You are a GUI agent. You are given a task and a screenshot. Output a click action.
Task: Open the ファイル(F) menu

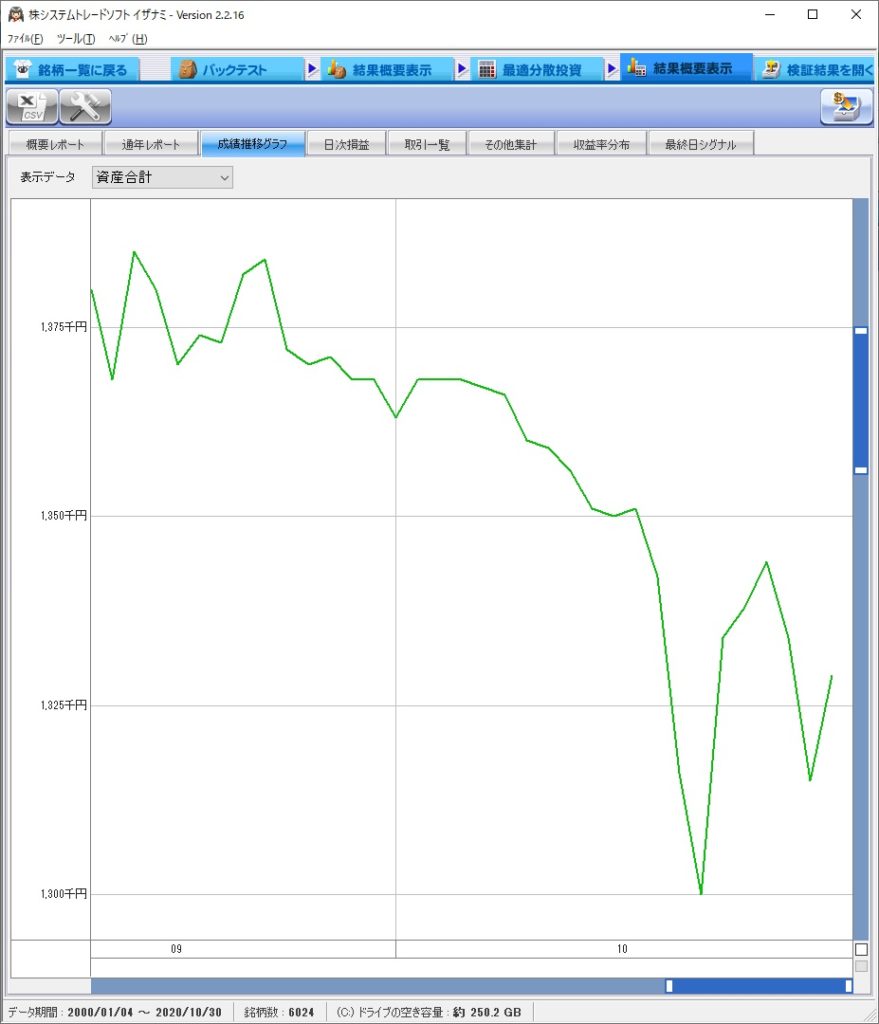point(25,39)
